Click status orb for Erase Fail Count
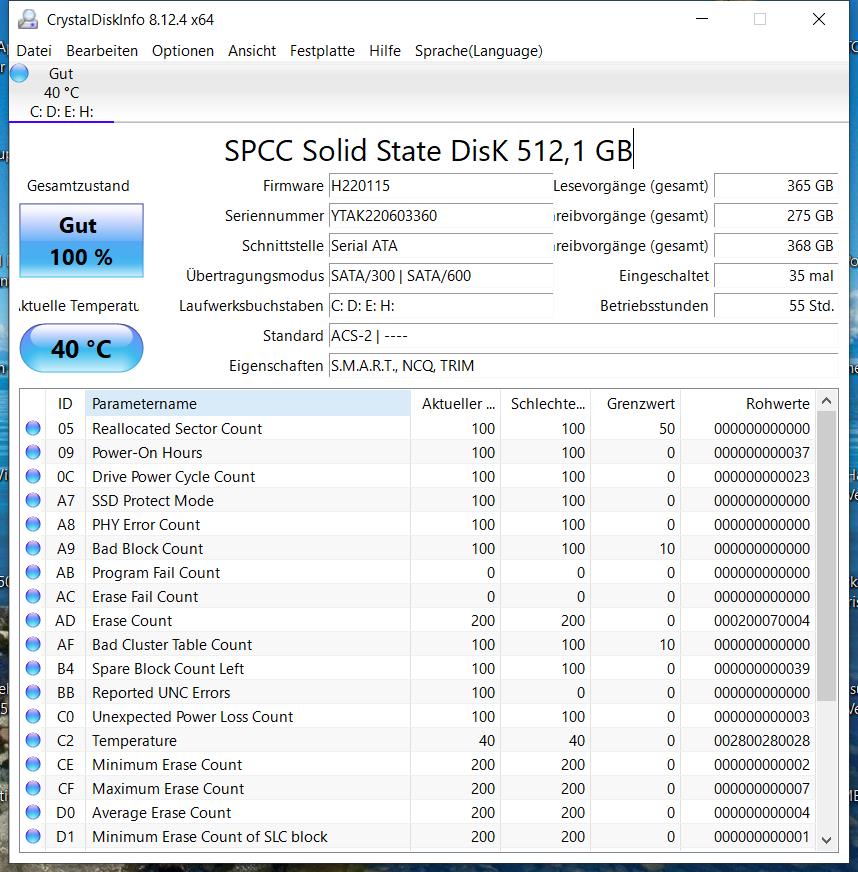This screenshot has width=858, height=872. (x=33, y=596)
